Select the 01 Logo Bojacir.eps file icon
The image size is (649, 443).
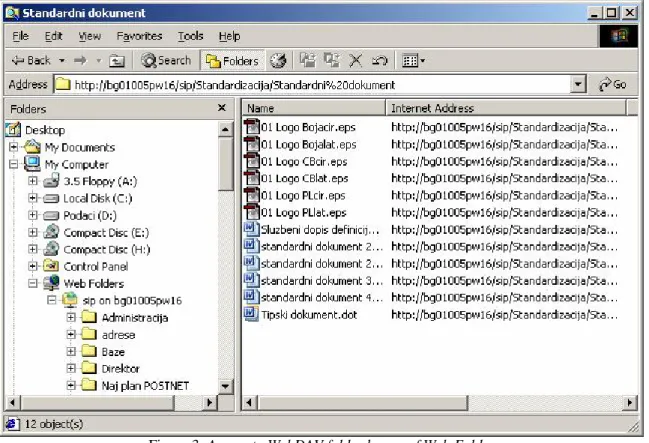[251, 127]
